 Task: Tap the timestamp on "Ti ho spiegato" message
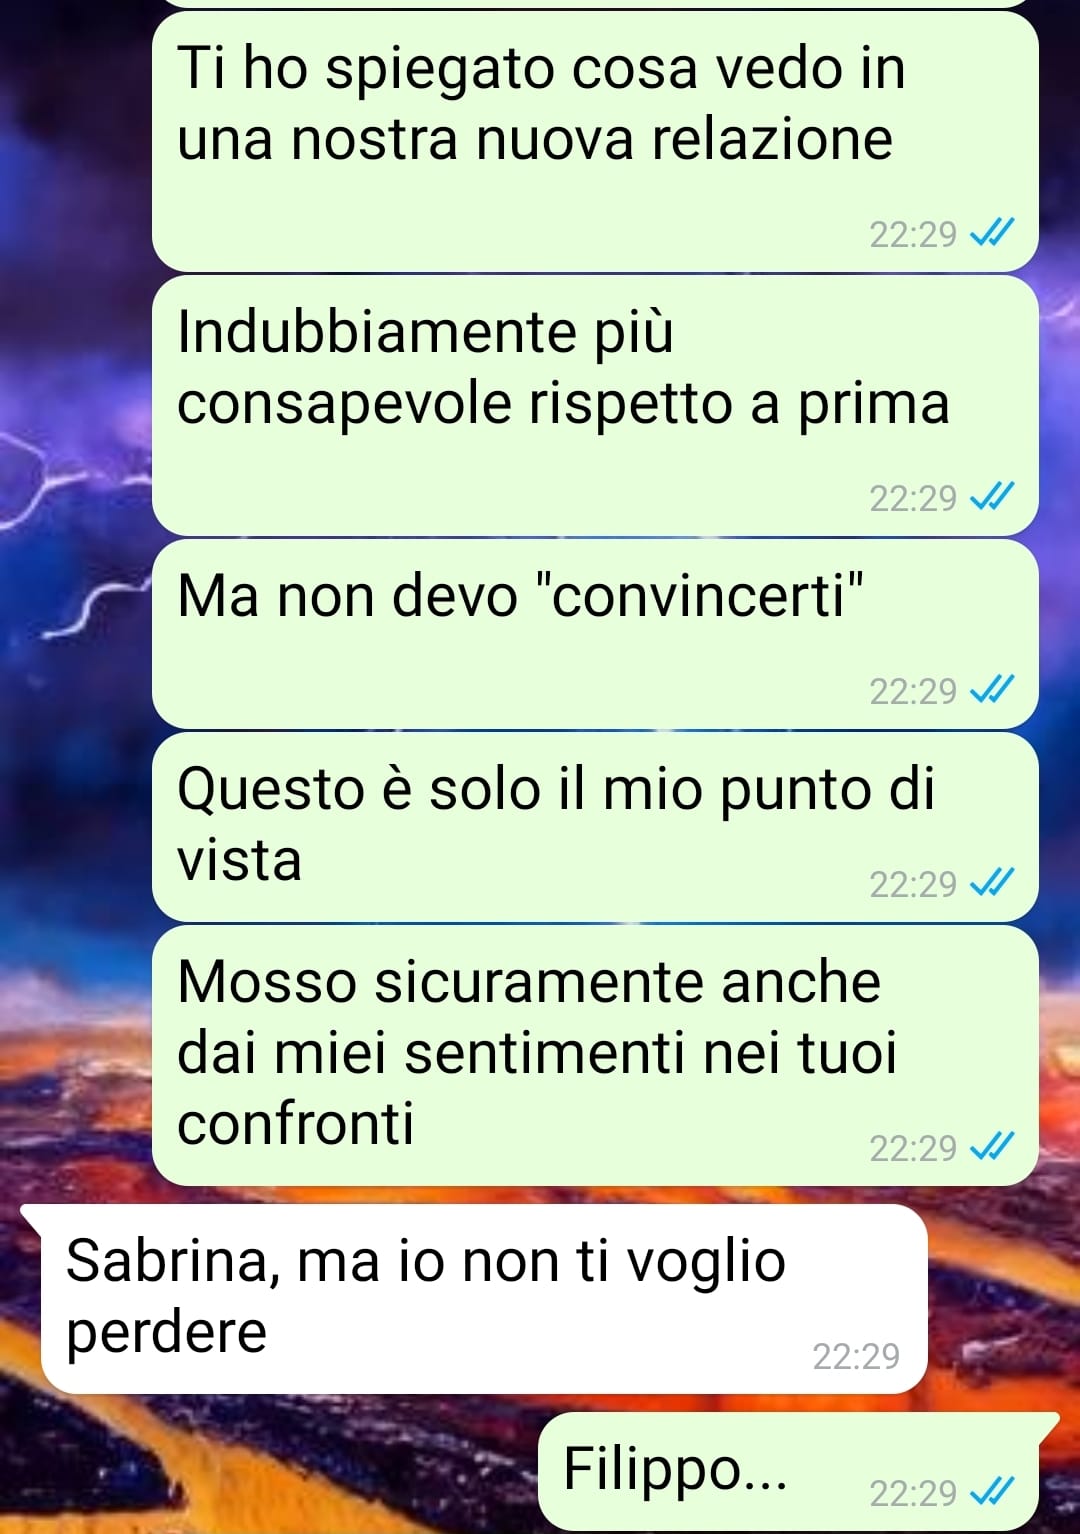coord(913,234)
